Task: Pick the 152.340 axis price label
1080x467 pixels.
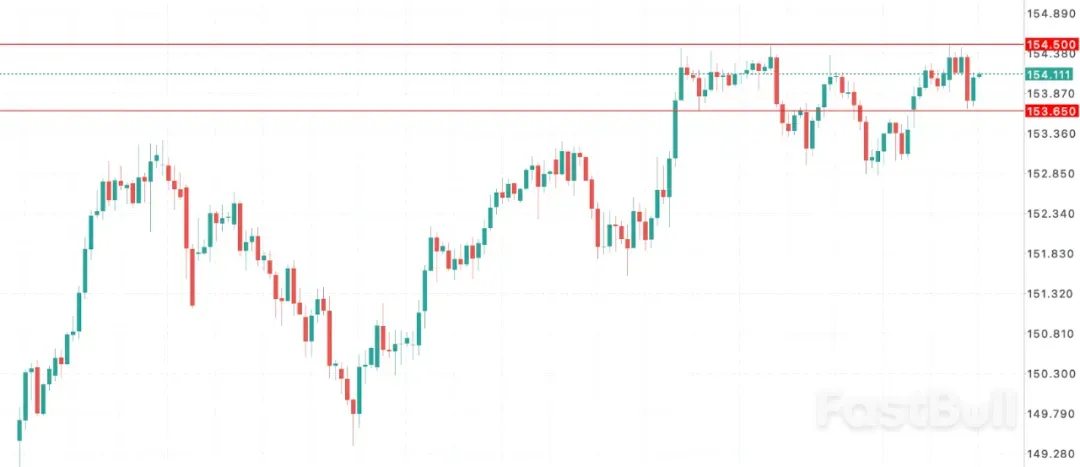Action: (x=1051, y=213)
